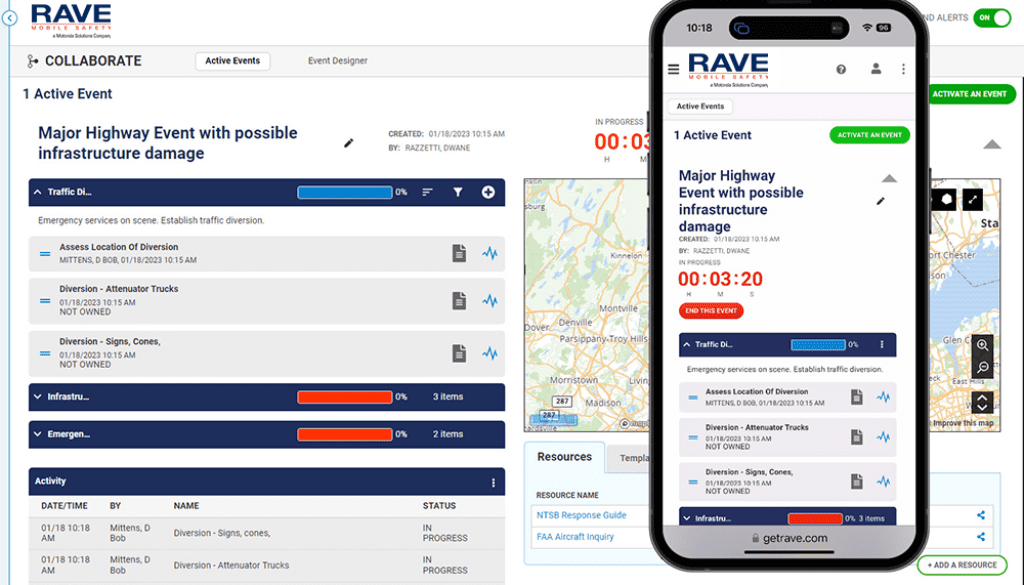Expand phone Infrastru section chevron
1024x585 pixels.
(x=686, y=518)
